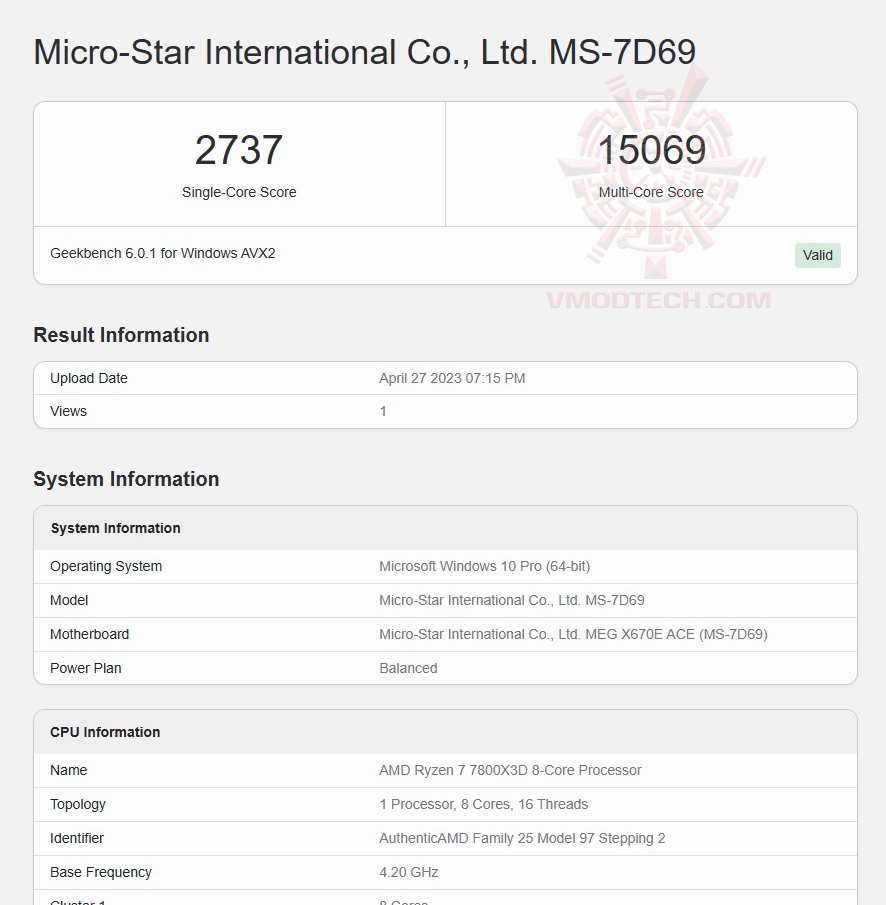This screenshot has width=886, height=905.
Task: Select the AuthenticAMD Family 25 Model 97 value
Action: [x=522, y=838]
